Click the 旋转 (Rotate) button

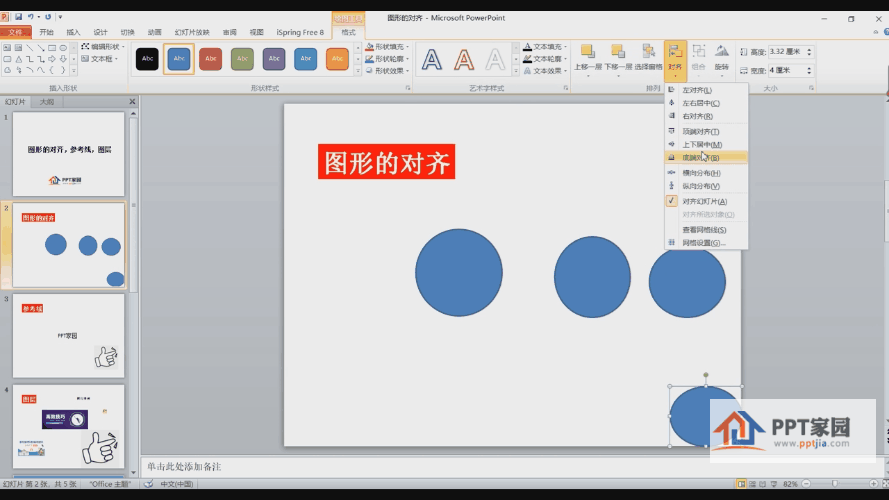pos(721,58)
